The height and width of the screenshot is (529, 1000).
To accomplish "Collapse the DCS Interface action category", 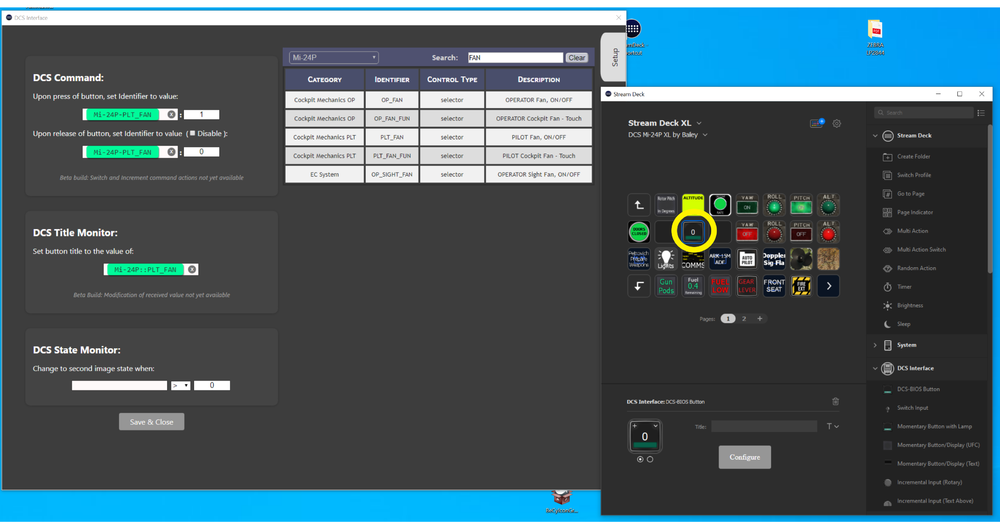I will point(875,368).
